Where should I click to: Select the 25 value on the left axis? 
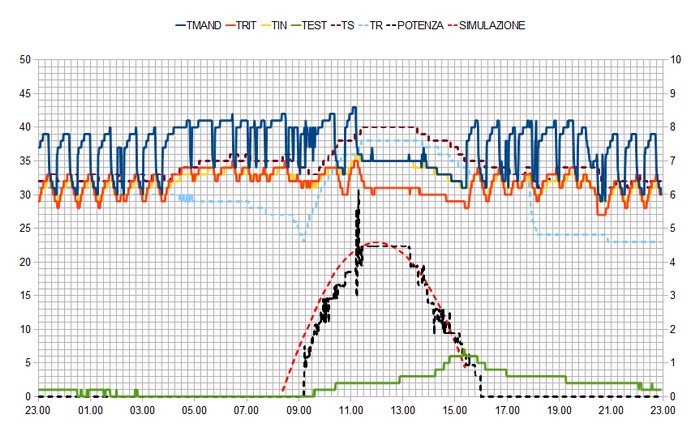click(24, 228)
